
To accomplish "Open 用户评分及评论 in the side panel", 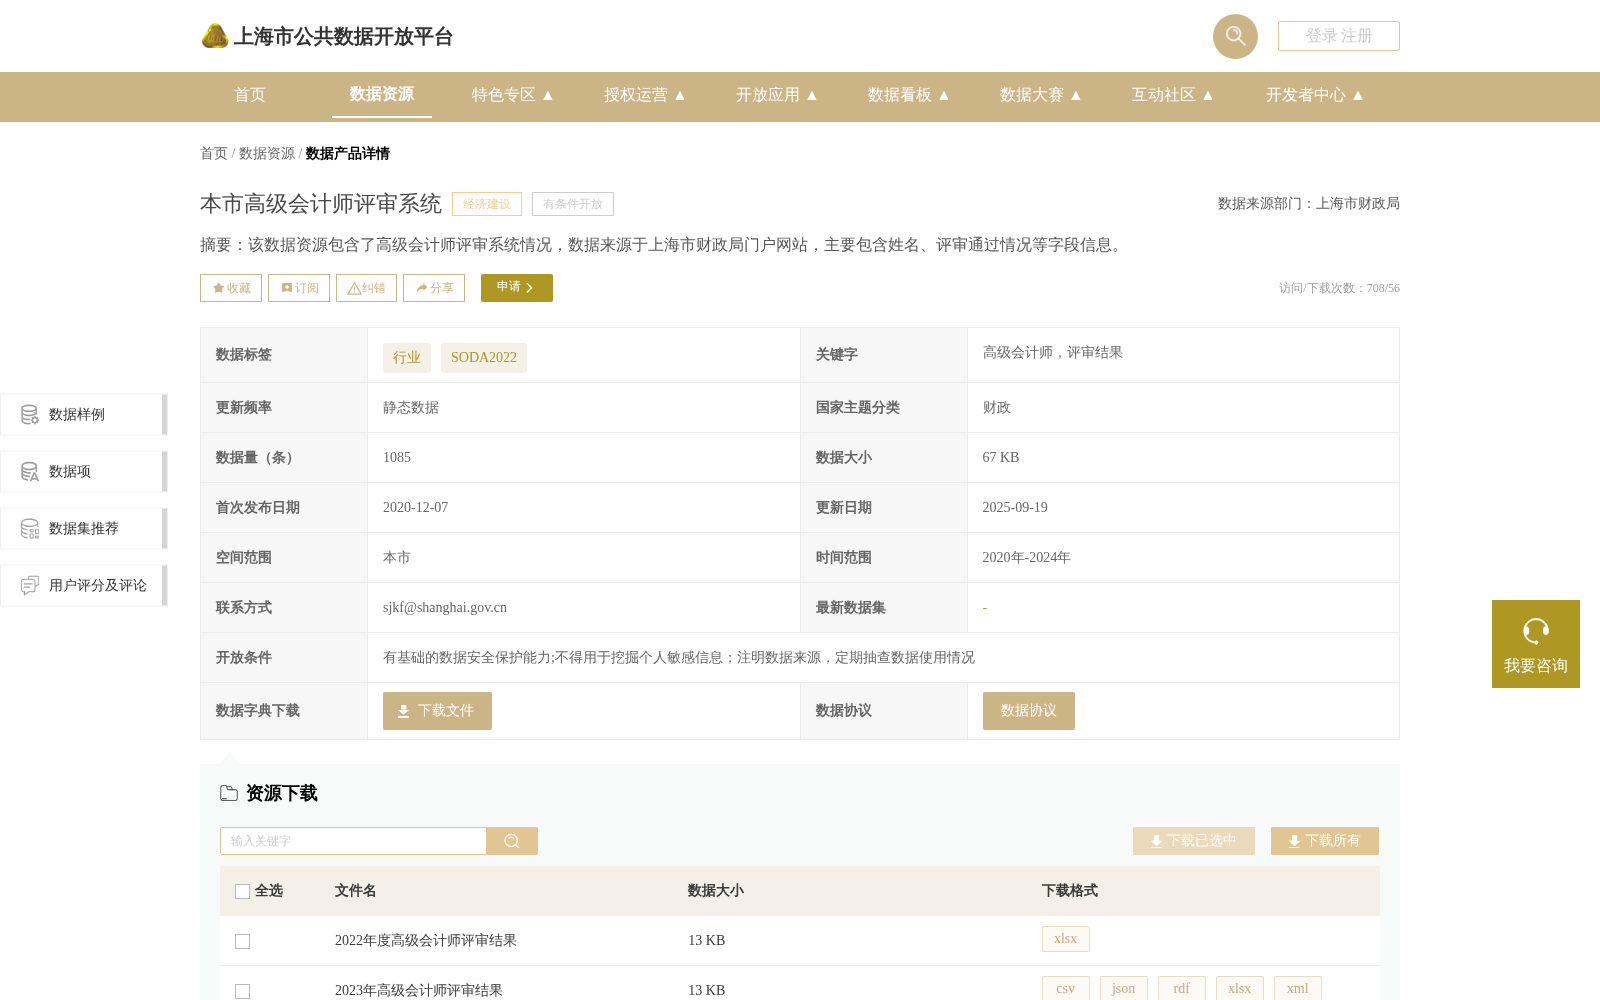I will (x=84, y=585).
